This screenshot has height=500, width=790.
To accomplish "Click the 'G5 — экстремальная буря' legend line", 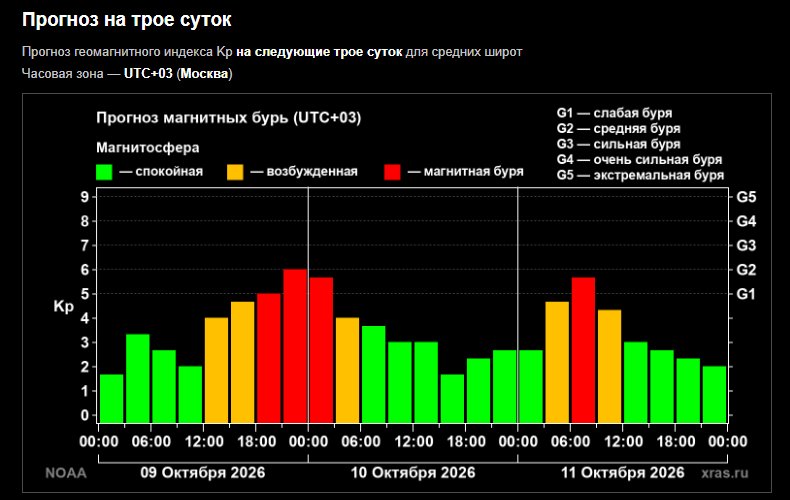I will (x=640, y=175).
